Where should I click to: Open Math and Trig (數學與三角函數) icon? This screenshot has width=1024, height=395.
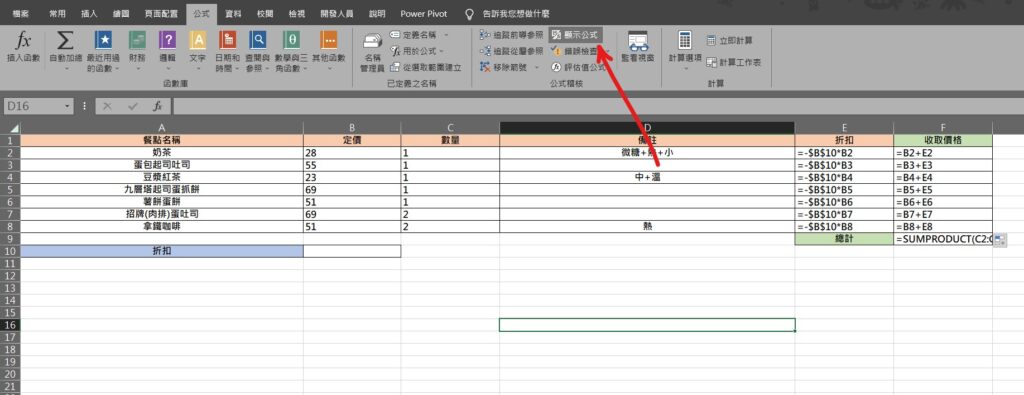(x=292, y=40)
